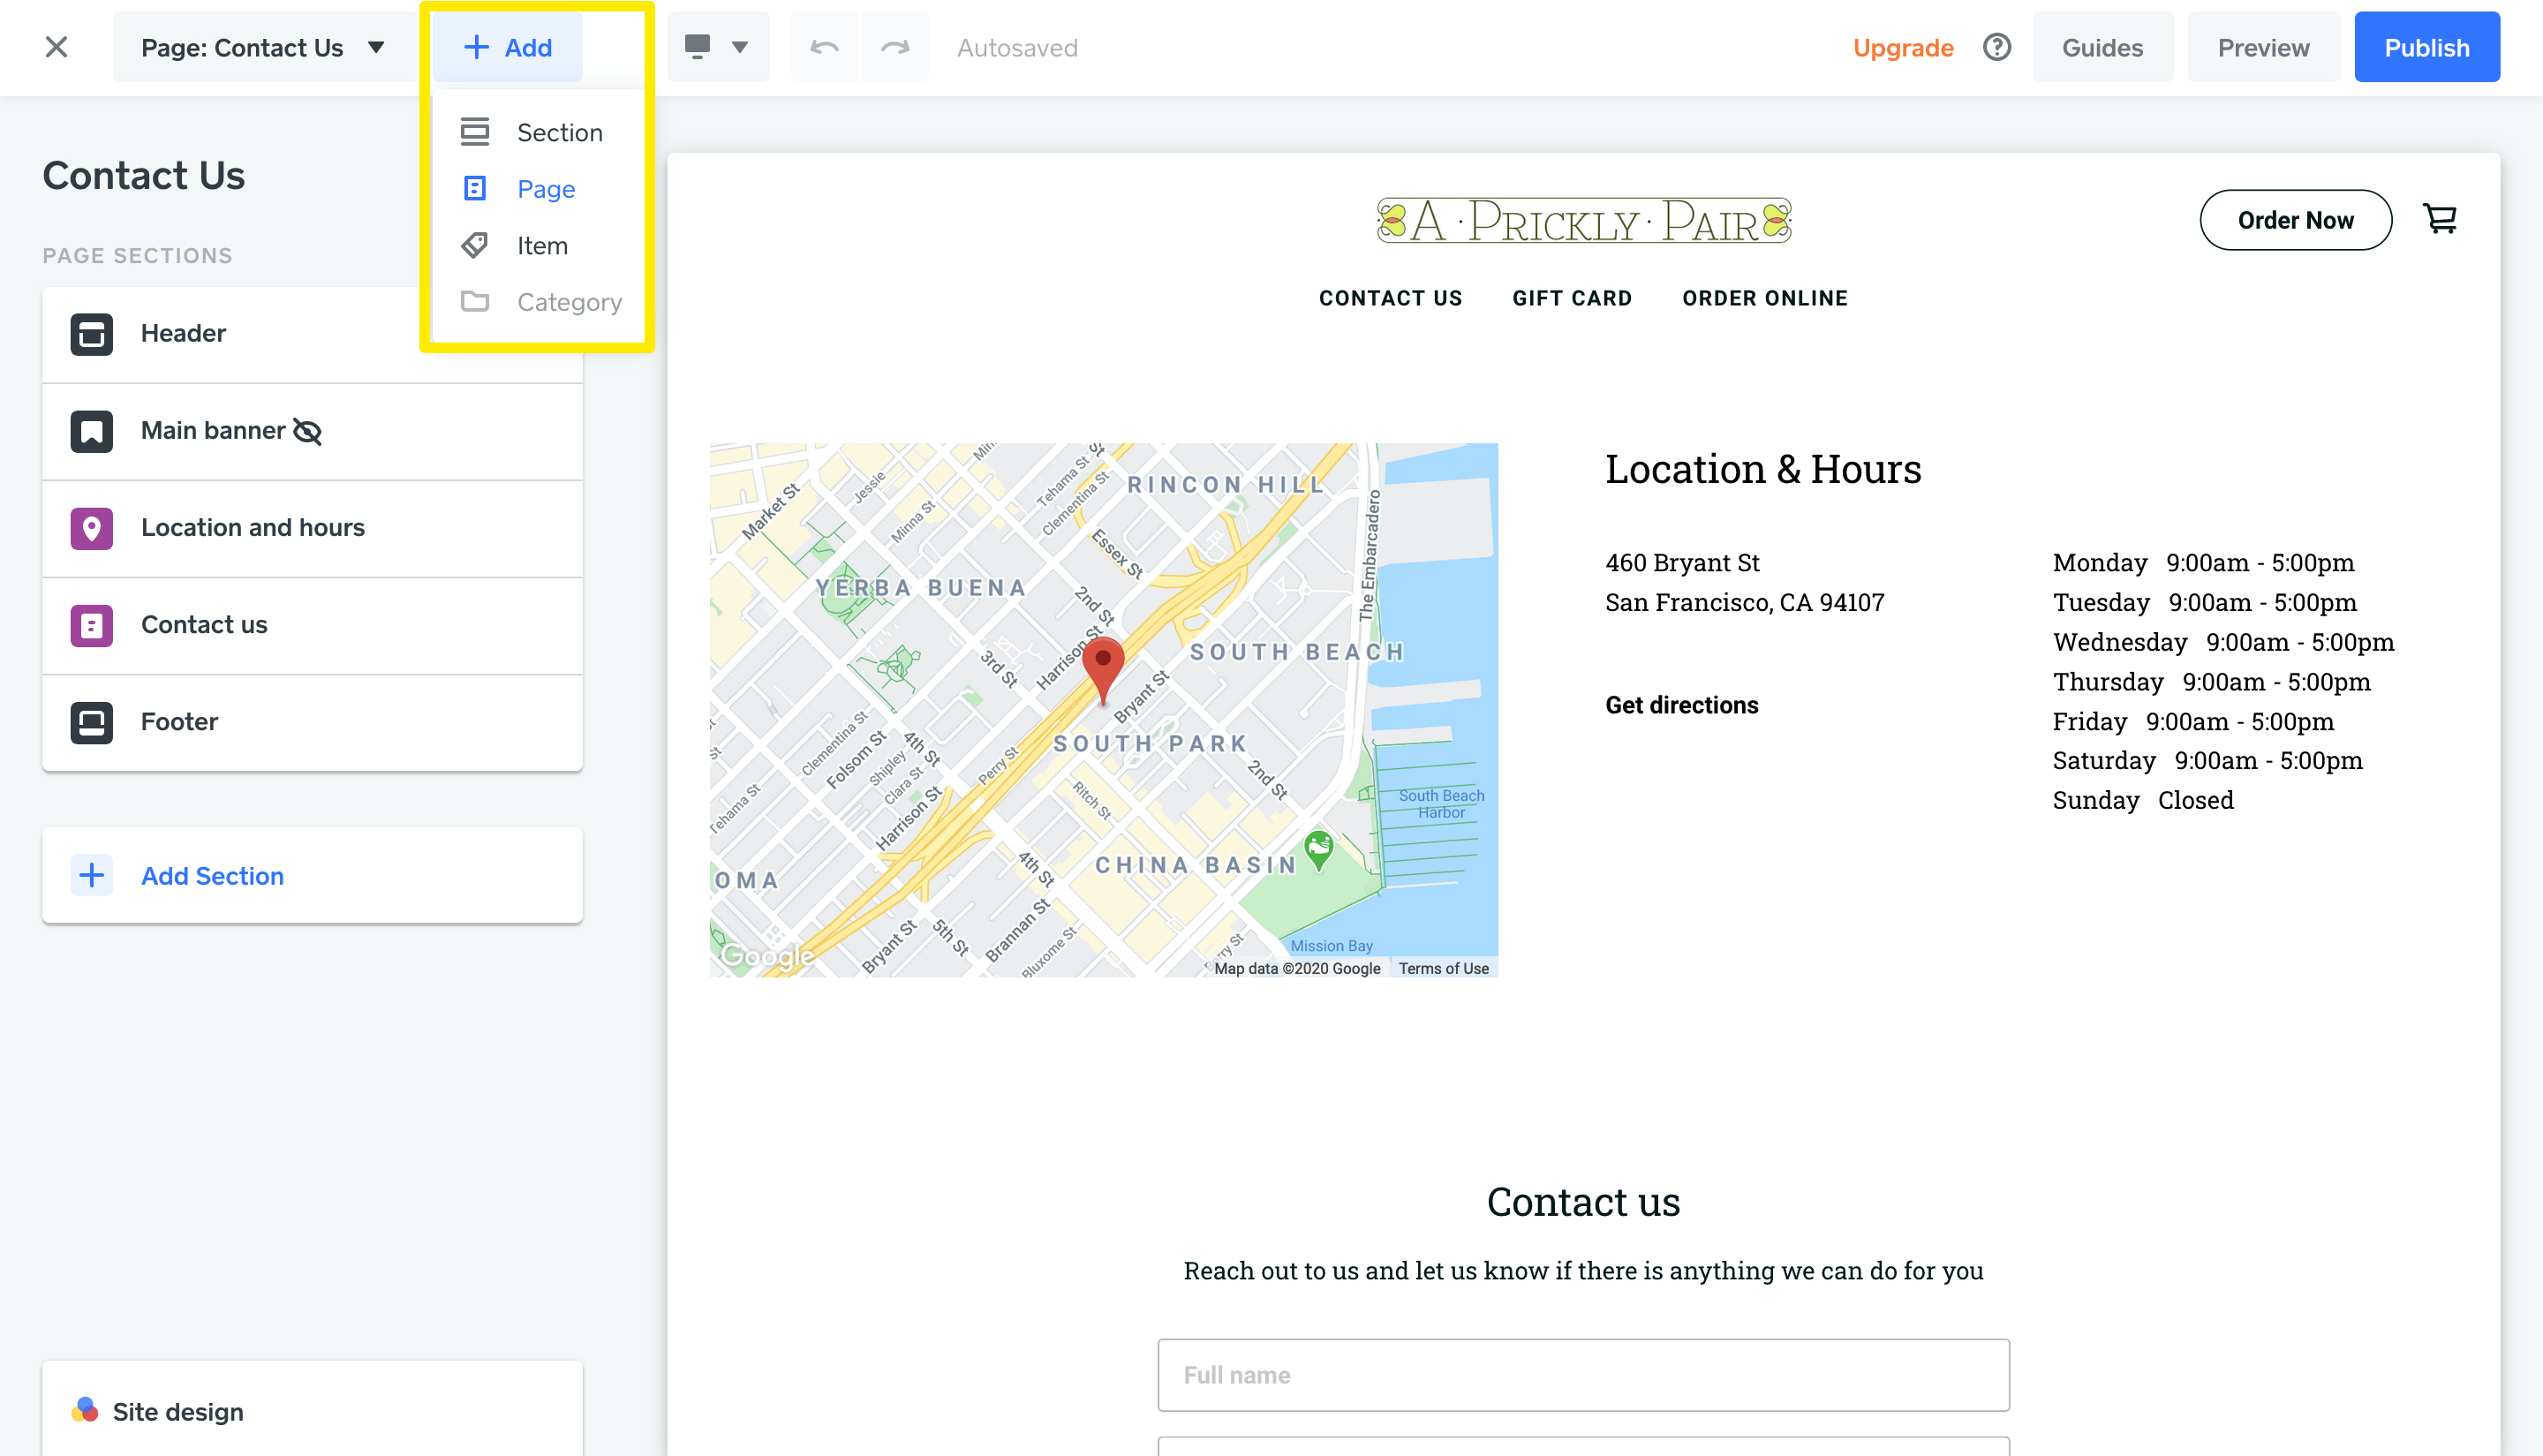This screenshot has height=1456, width=2543.
Task: Click the Location and hours pin icon
Action: (91, 528)
